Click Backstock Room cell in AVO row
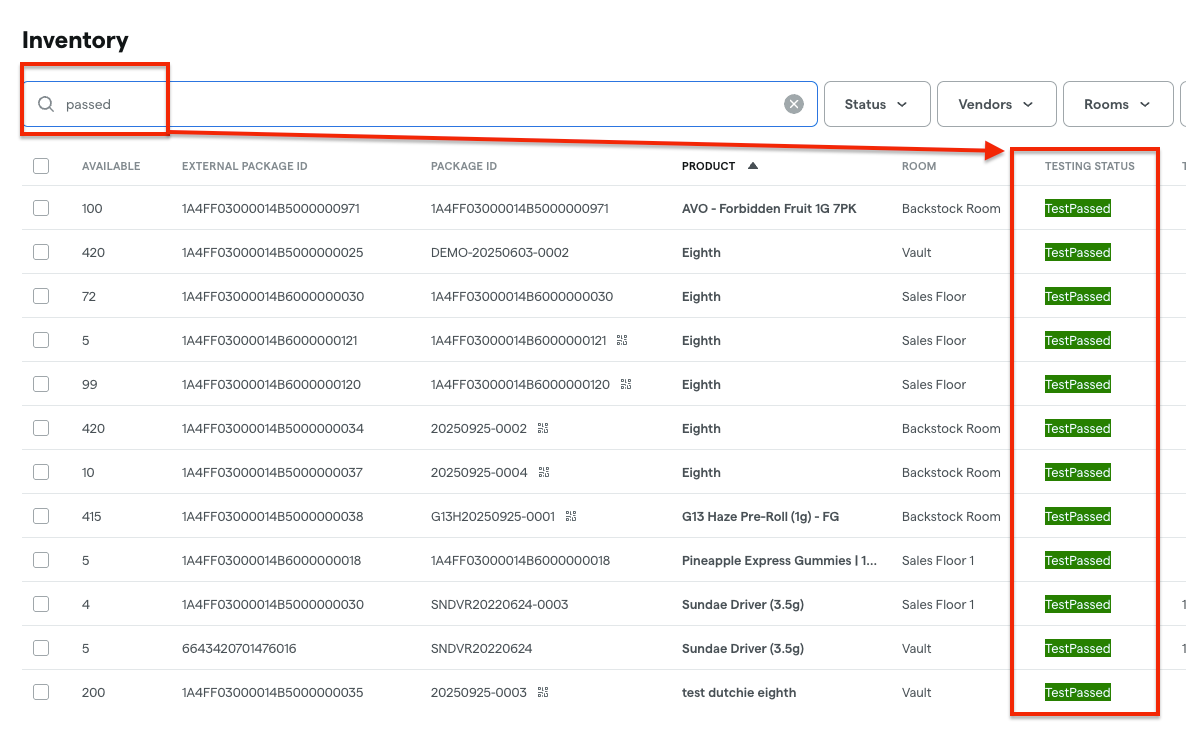The width and height of the screenshot is (1186, 743). (951, 208)
